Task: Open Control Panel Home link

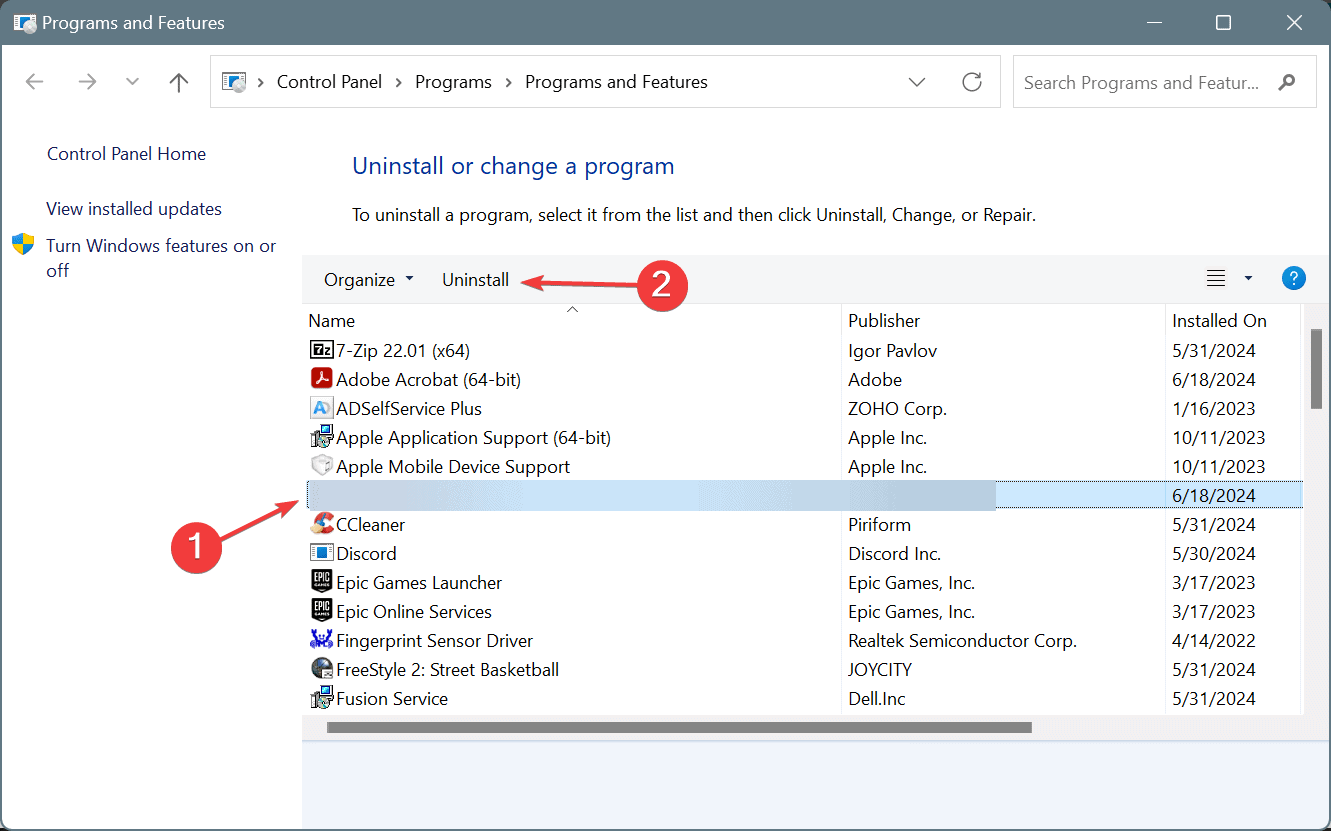Action: click(126, 154)
